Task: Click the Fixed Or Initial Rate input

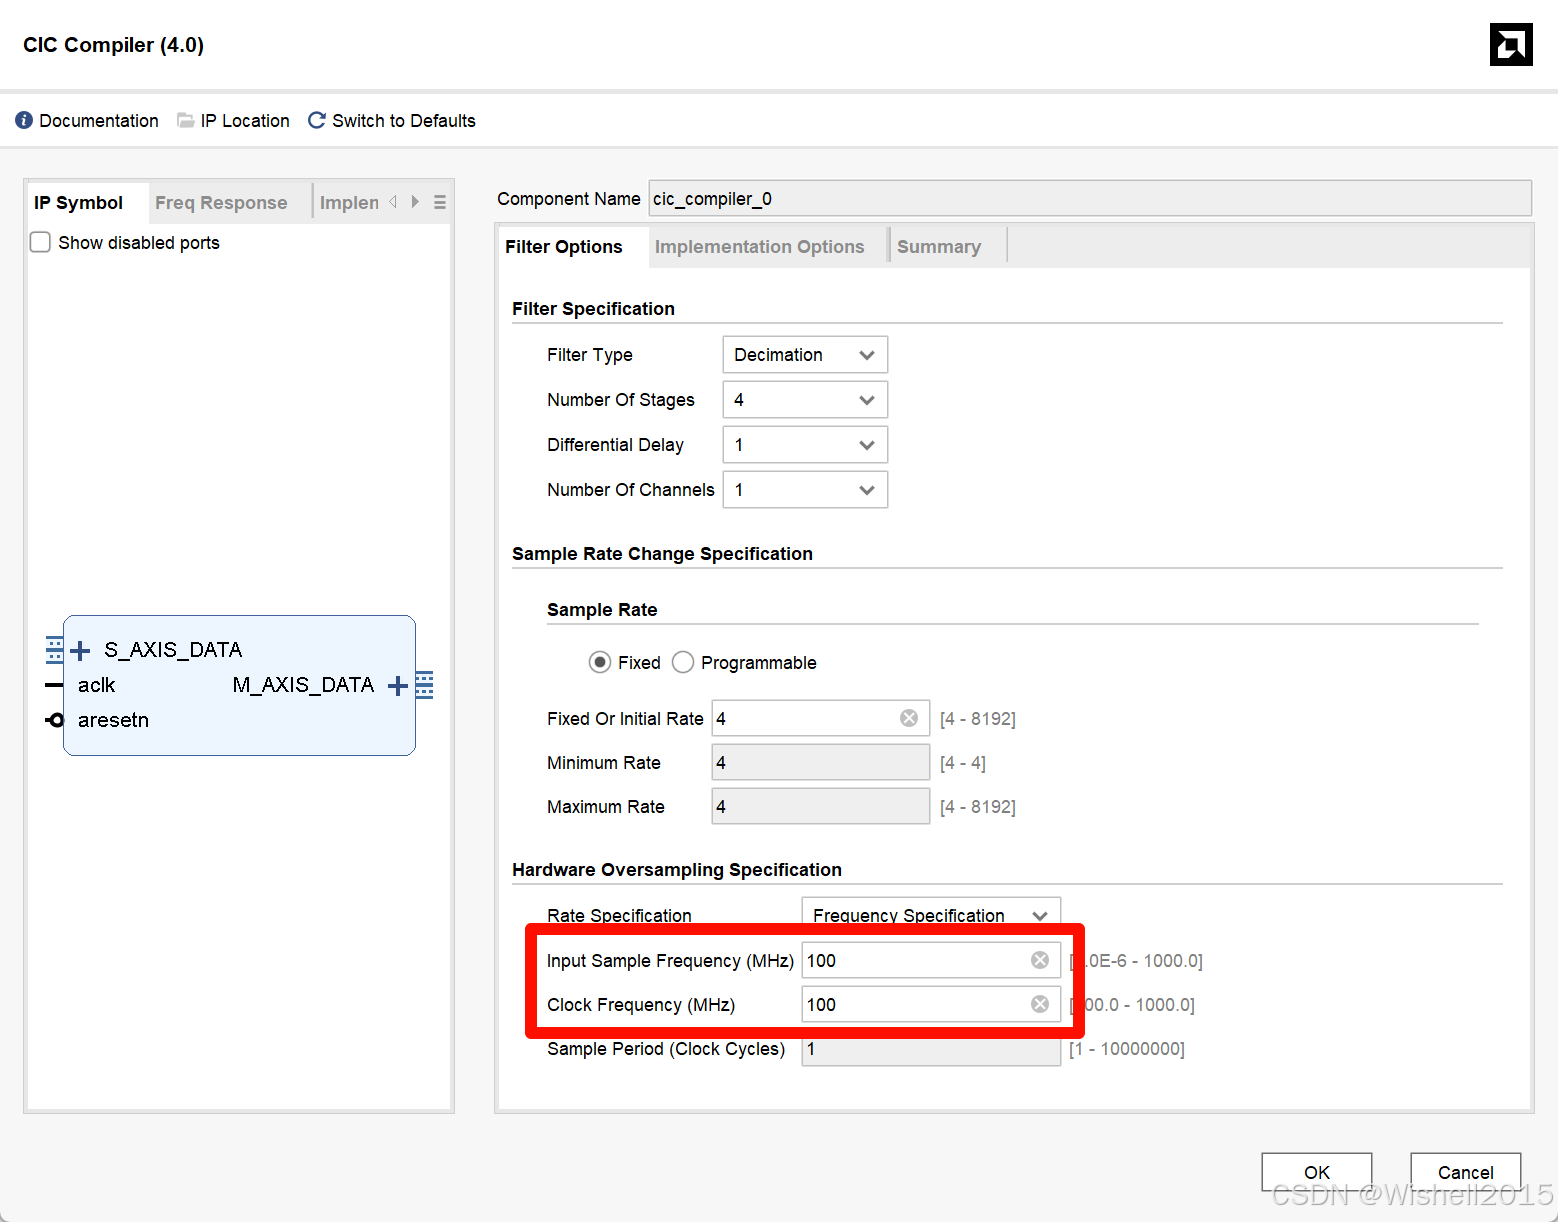Action: (821, 718)
